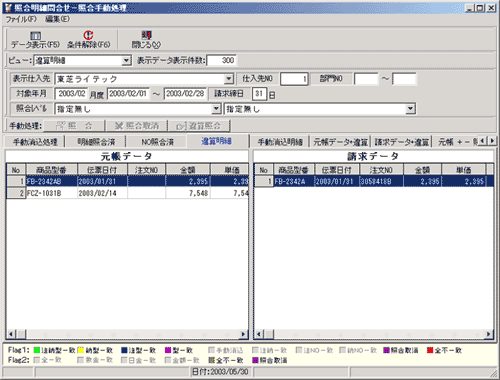Click the 商品型番 column header in 元帳データ
This screenshot has width=500, height=380.
(x=52, y=170)
